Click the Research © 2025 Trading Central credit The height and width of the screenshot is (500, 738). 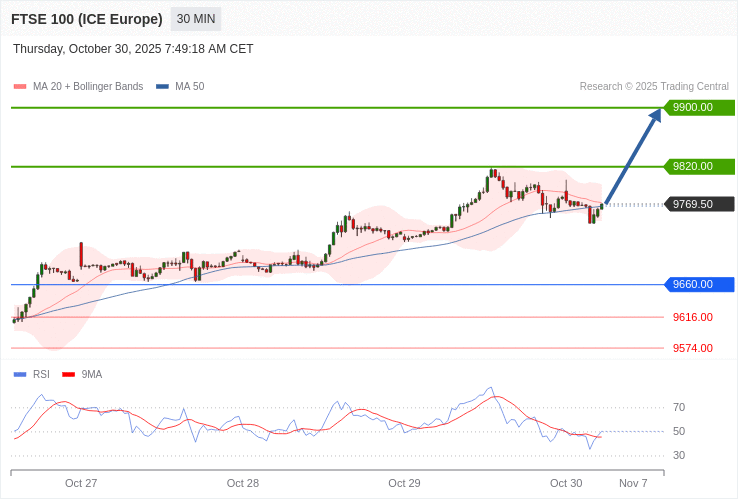point(654,87)
